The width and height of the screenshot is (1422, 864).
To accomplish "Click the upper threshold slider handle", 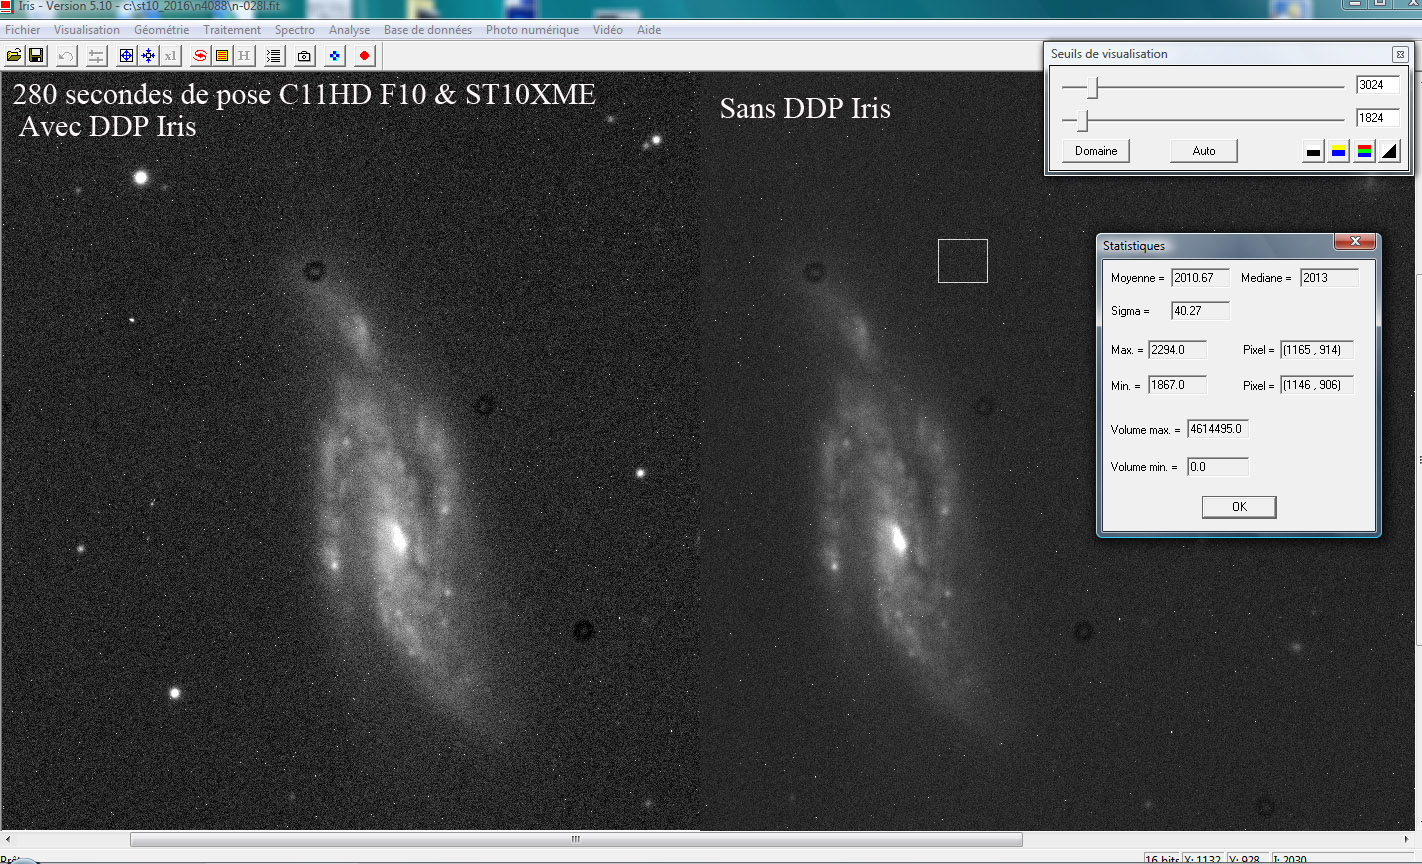I will click(1093, 89).
